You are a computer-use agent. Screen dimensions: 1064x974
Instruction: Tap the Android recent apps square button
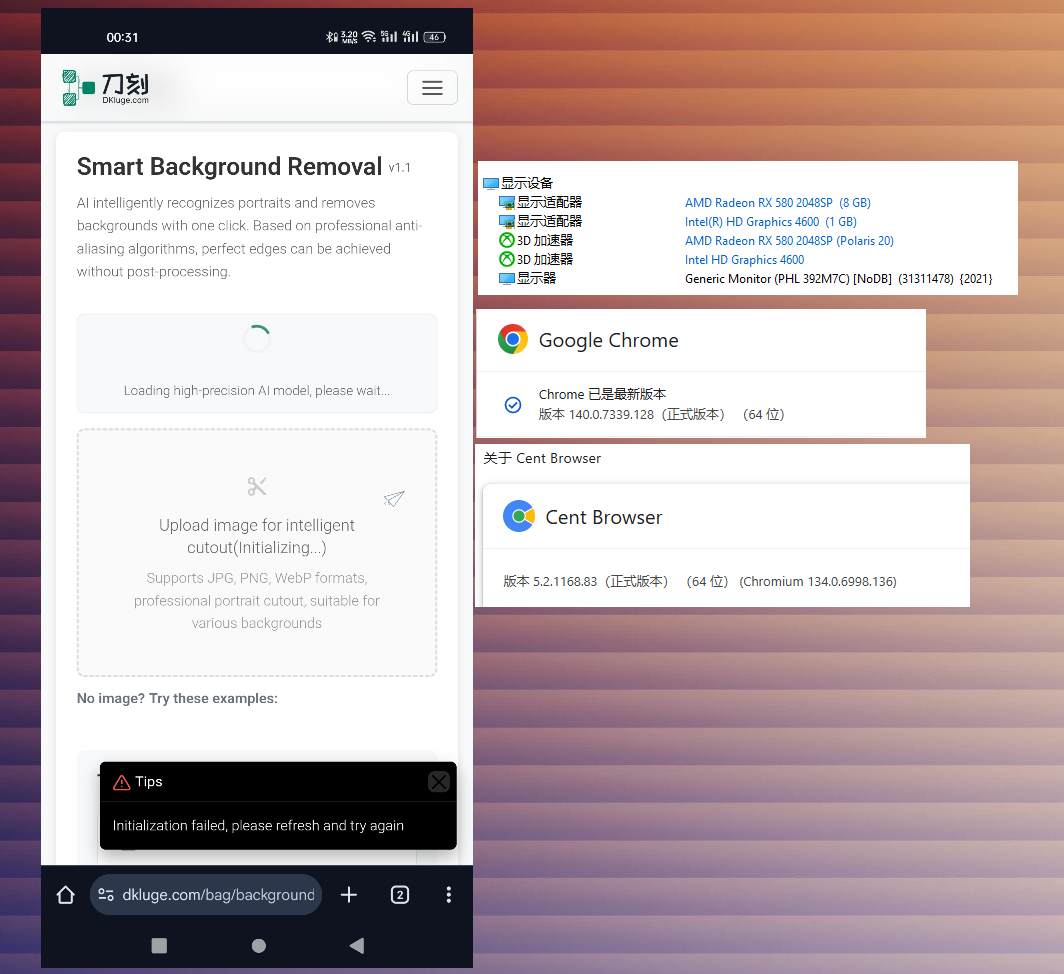[x=159, y=945]
